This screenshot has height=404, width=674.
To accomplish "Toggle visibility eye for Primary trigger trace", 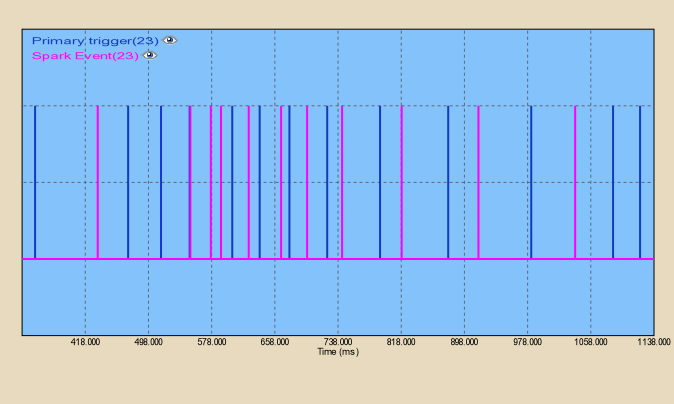I will click(x=170, y=40).
